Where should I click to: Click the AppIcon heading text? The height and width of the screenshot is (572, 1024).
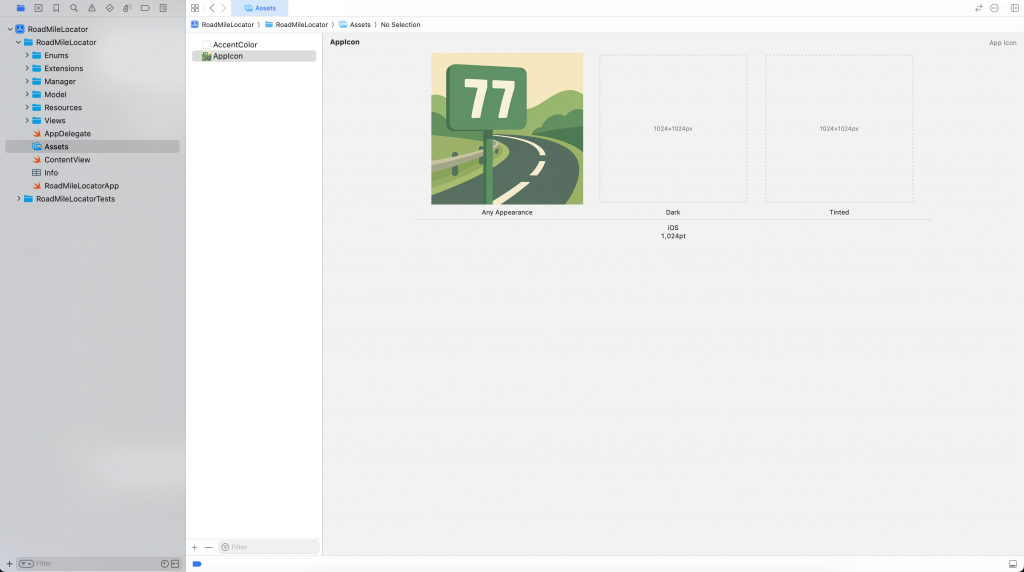tap(345, 42)
